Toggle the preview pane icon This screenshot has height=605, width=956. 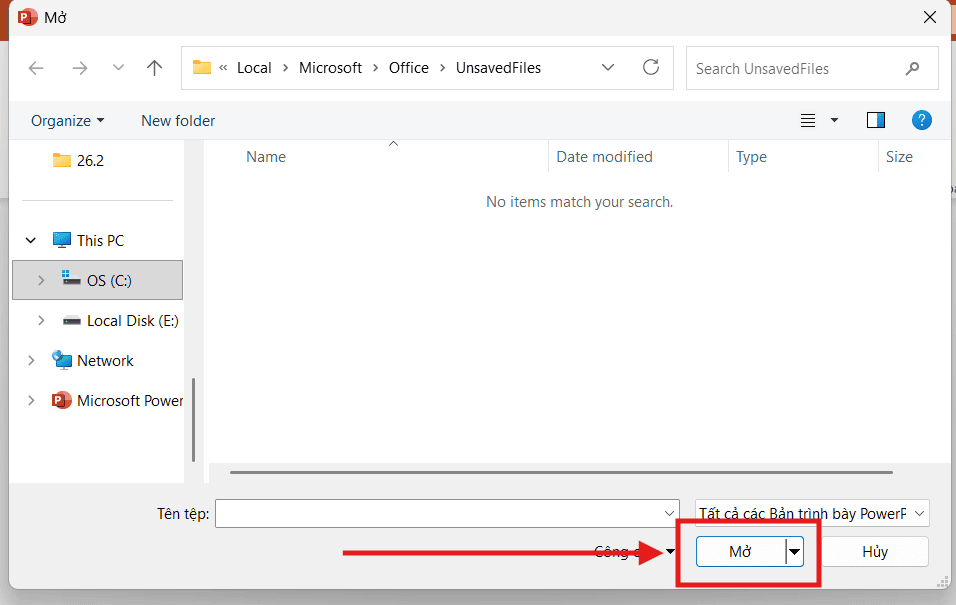876,120
